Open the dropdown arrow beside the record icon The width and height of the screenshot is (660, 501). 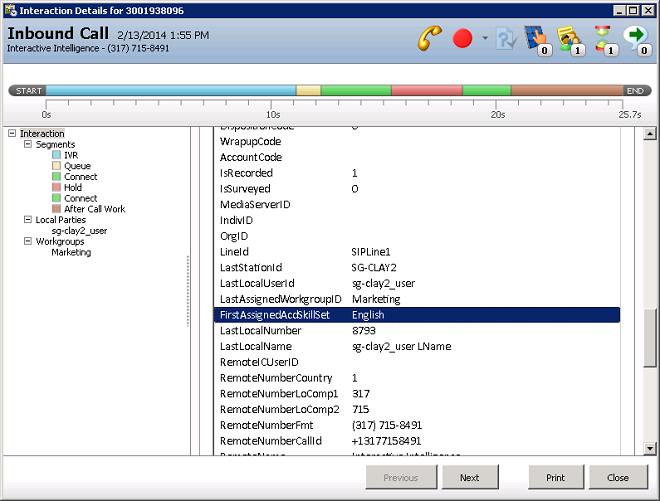485,39
